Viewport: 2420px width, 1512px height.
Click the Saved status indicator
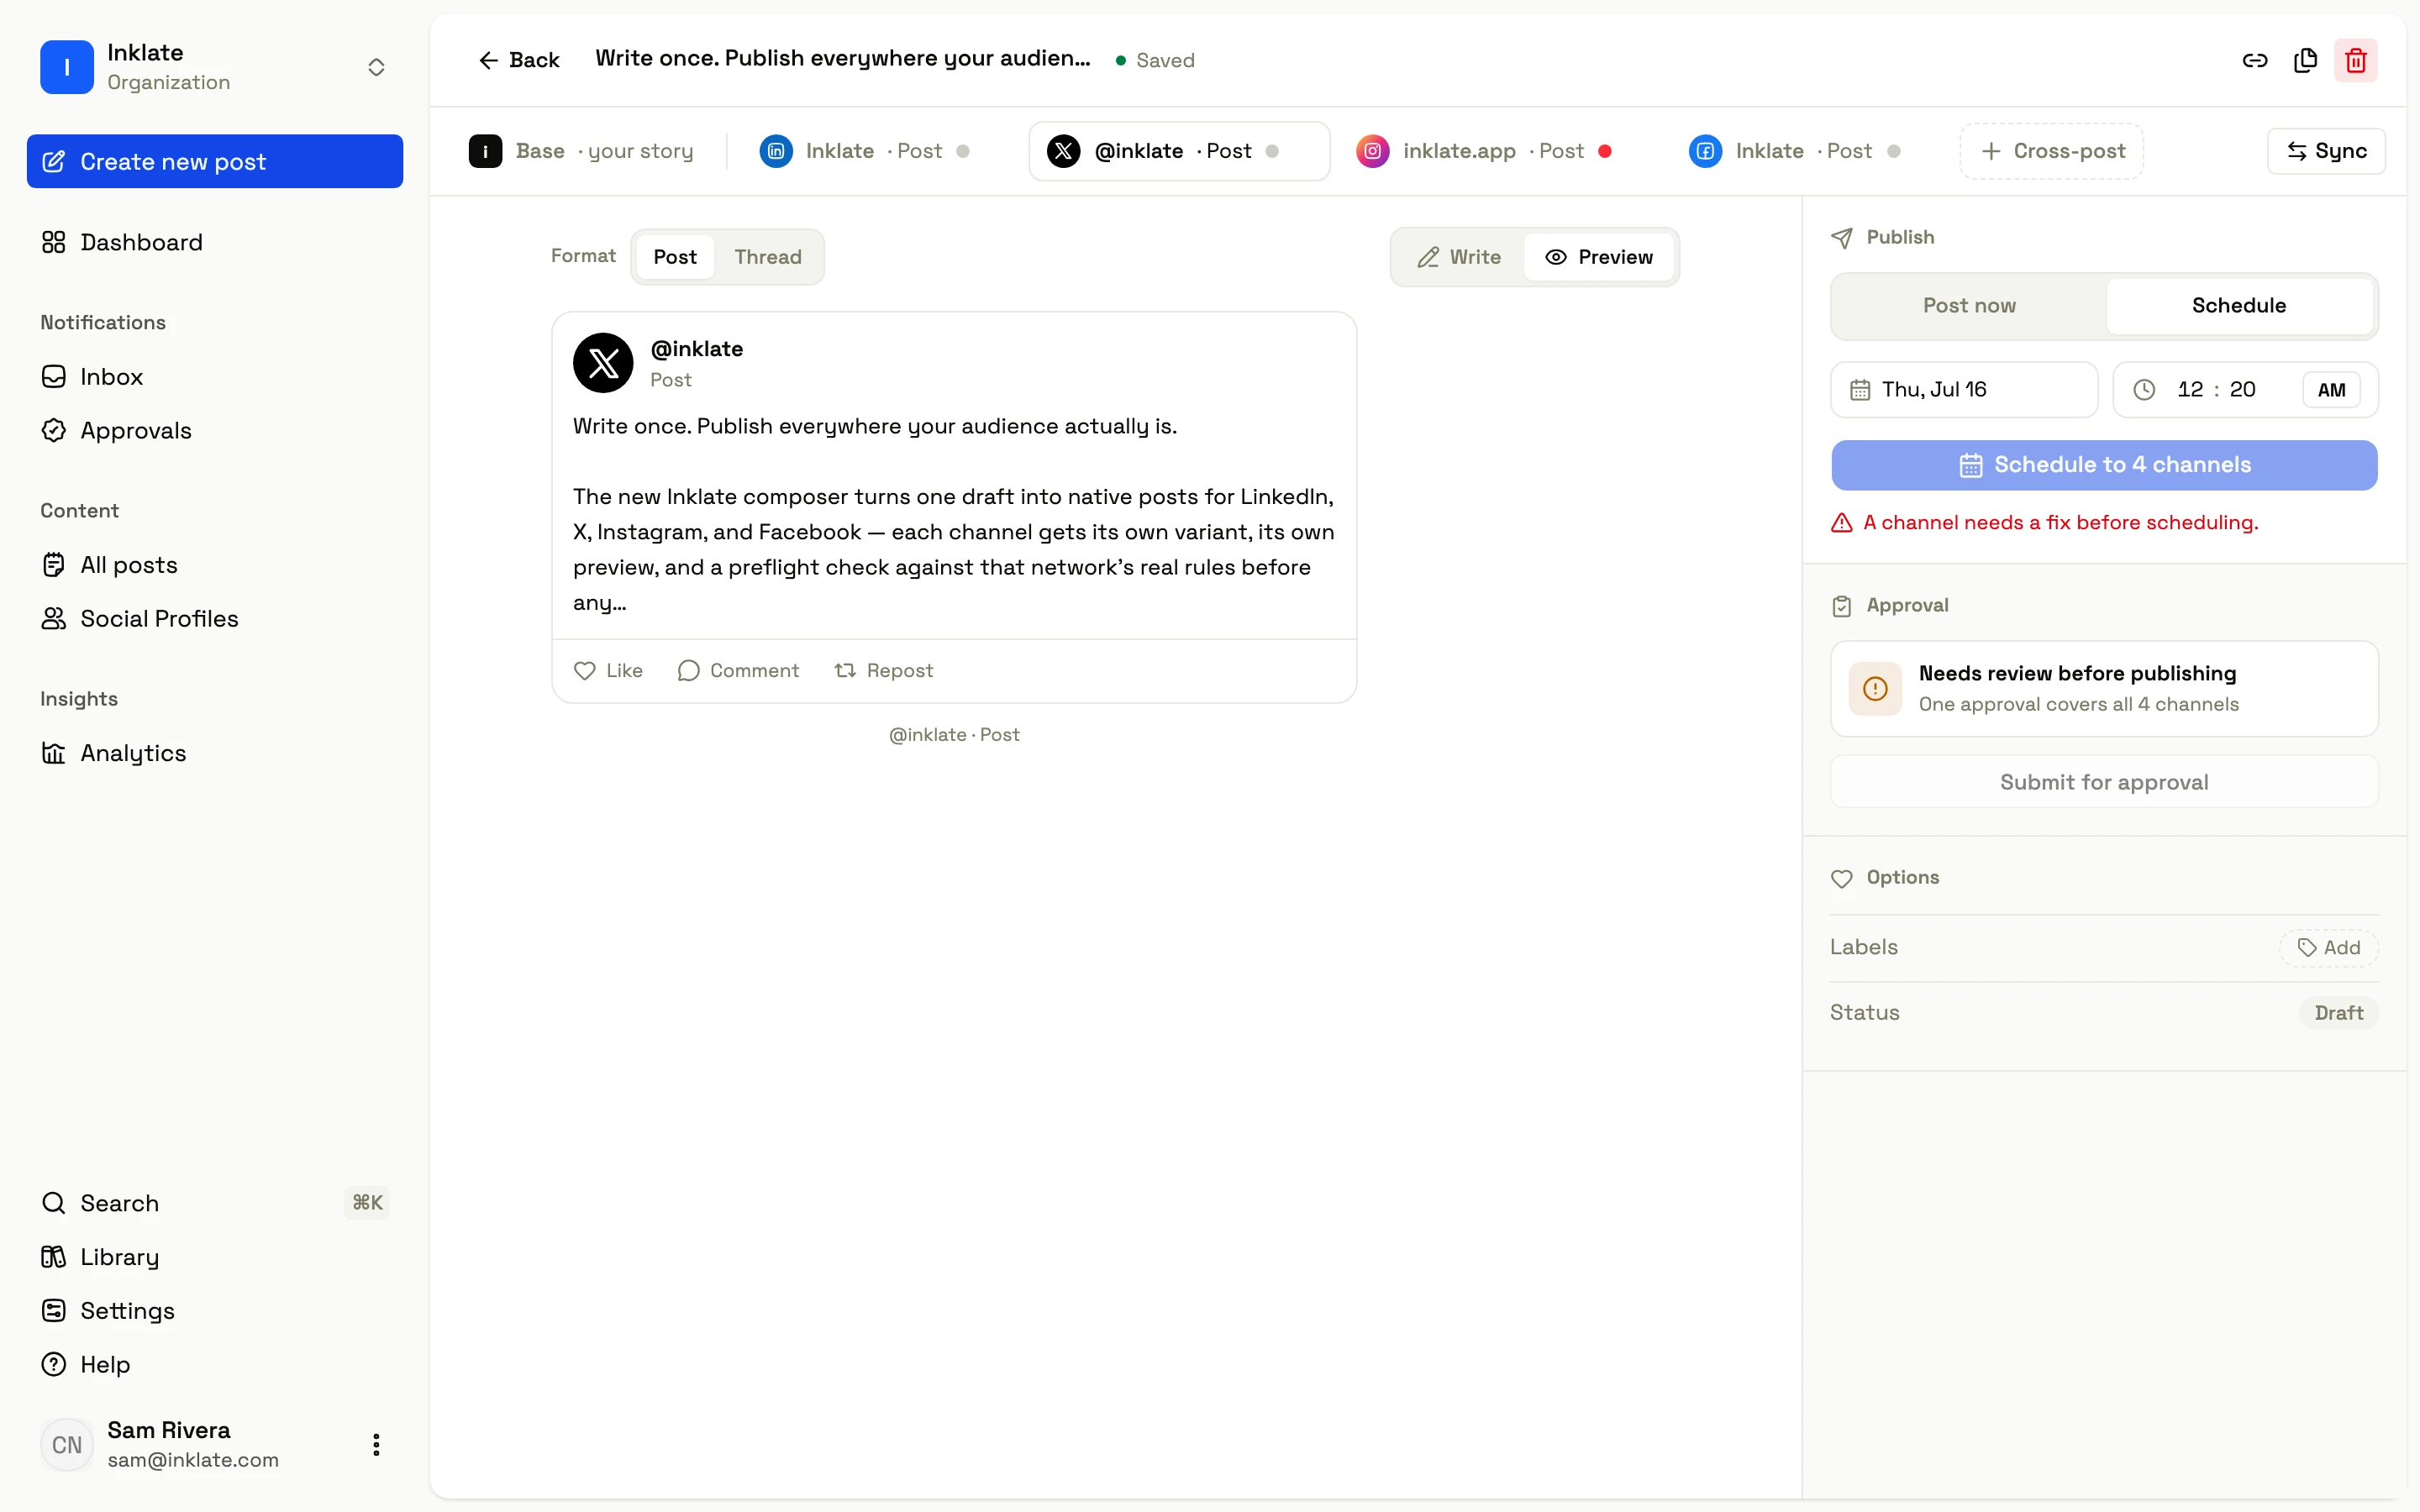tap(1156, 60)
